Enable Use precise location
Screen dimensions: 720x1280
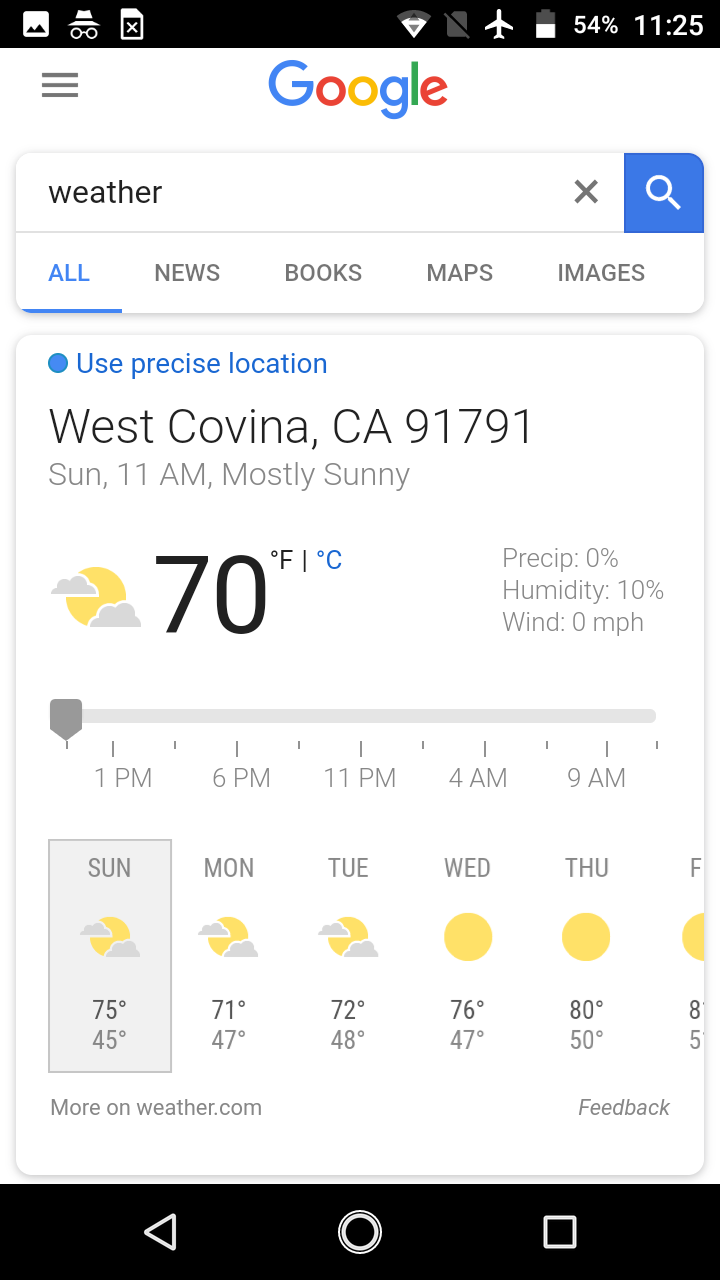coord(188,364)
